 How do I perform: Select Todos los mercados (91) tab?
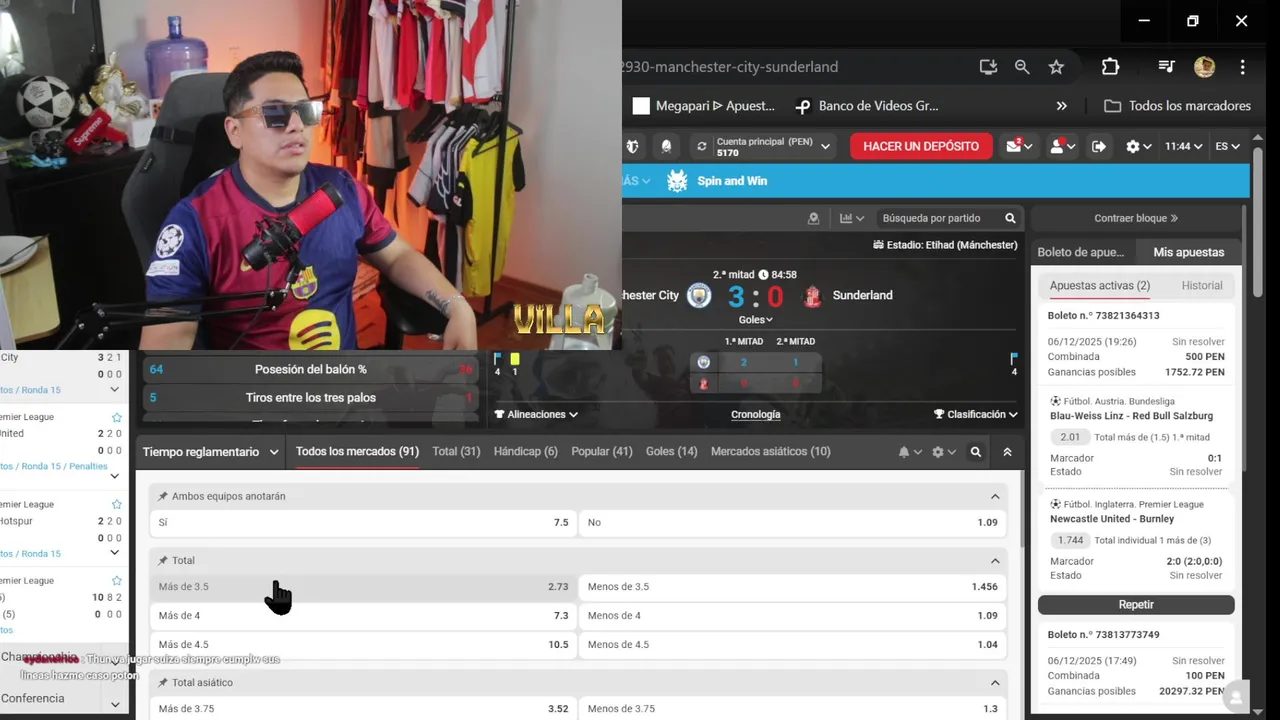tap(357, 452)
